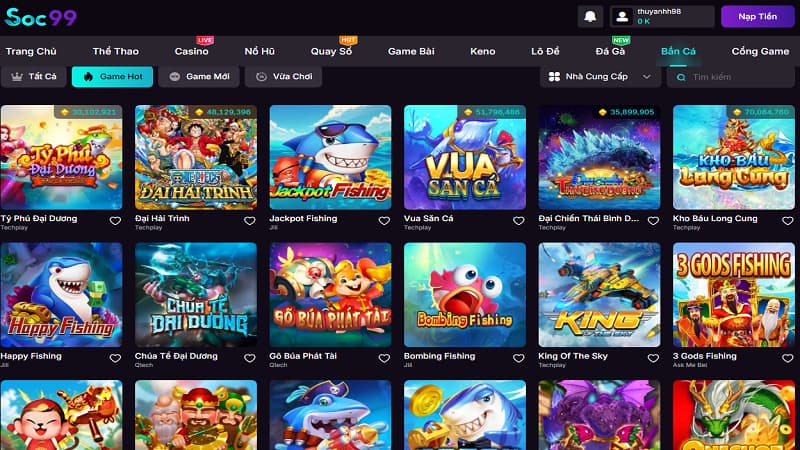Click jackpot amount 48,129,396 badge
Screen dimensions: 800x450
[223, 112]
